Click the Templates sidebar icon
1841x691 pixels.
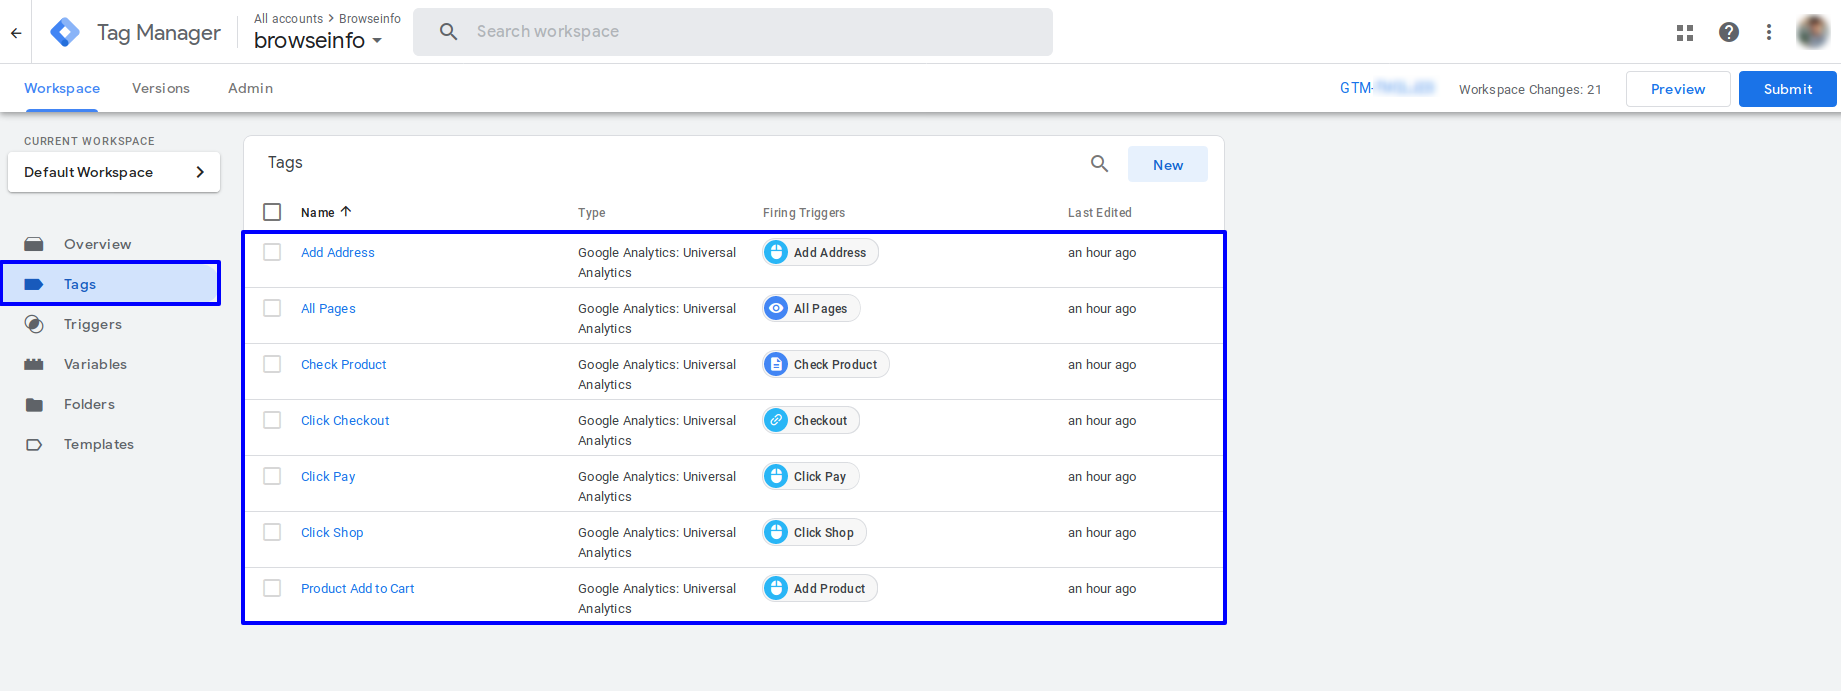coord(34,444)
